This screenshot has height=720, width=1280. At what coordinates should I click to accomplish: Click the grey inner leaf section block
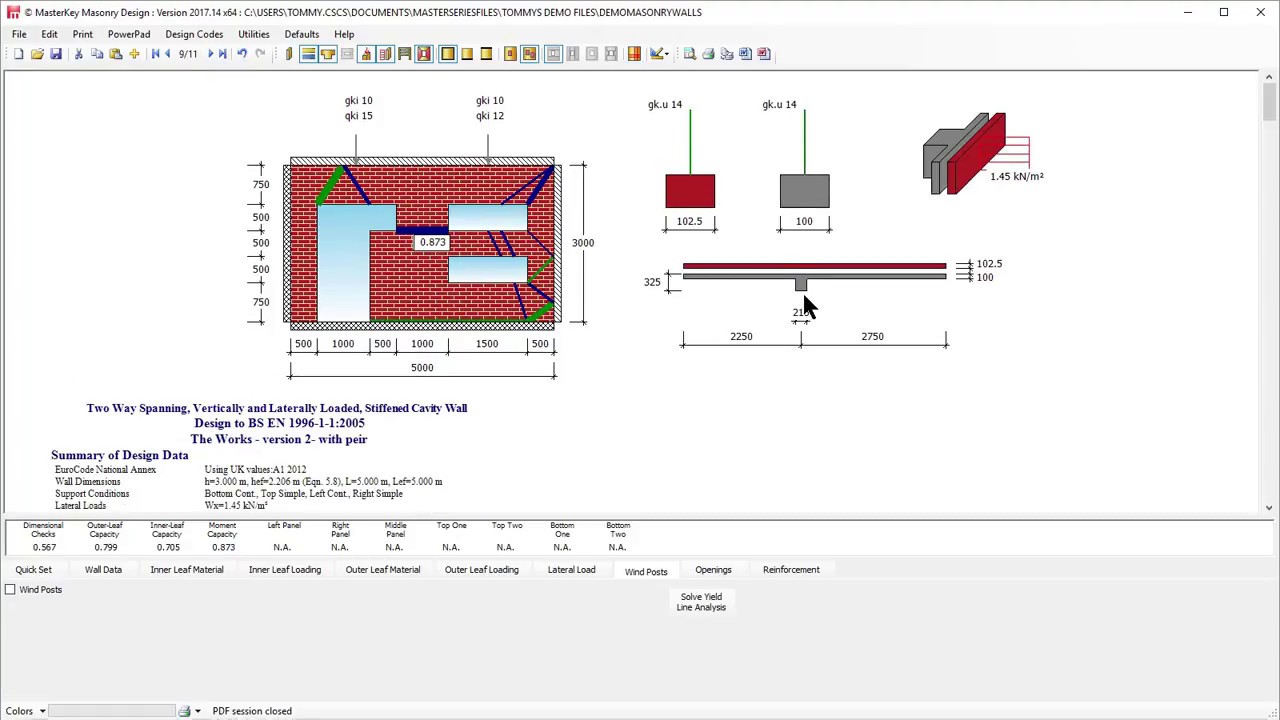tap(804, 191)
